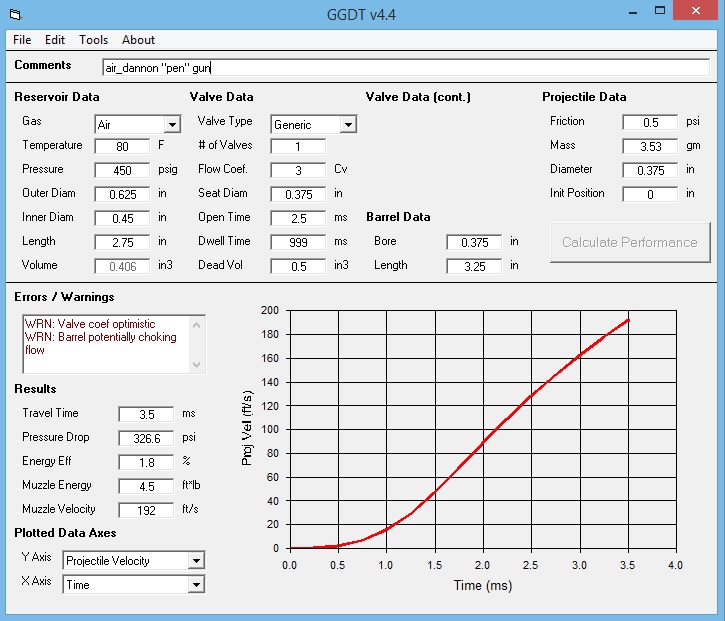725x621 pixels.
Task: Open the Tools menu
Action: pyautogui.click(x=93, y=40)
